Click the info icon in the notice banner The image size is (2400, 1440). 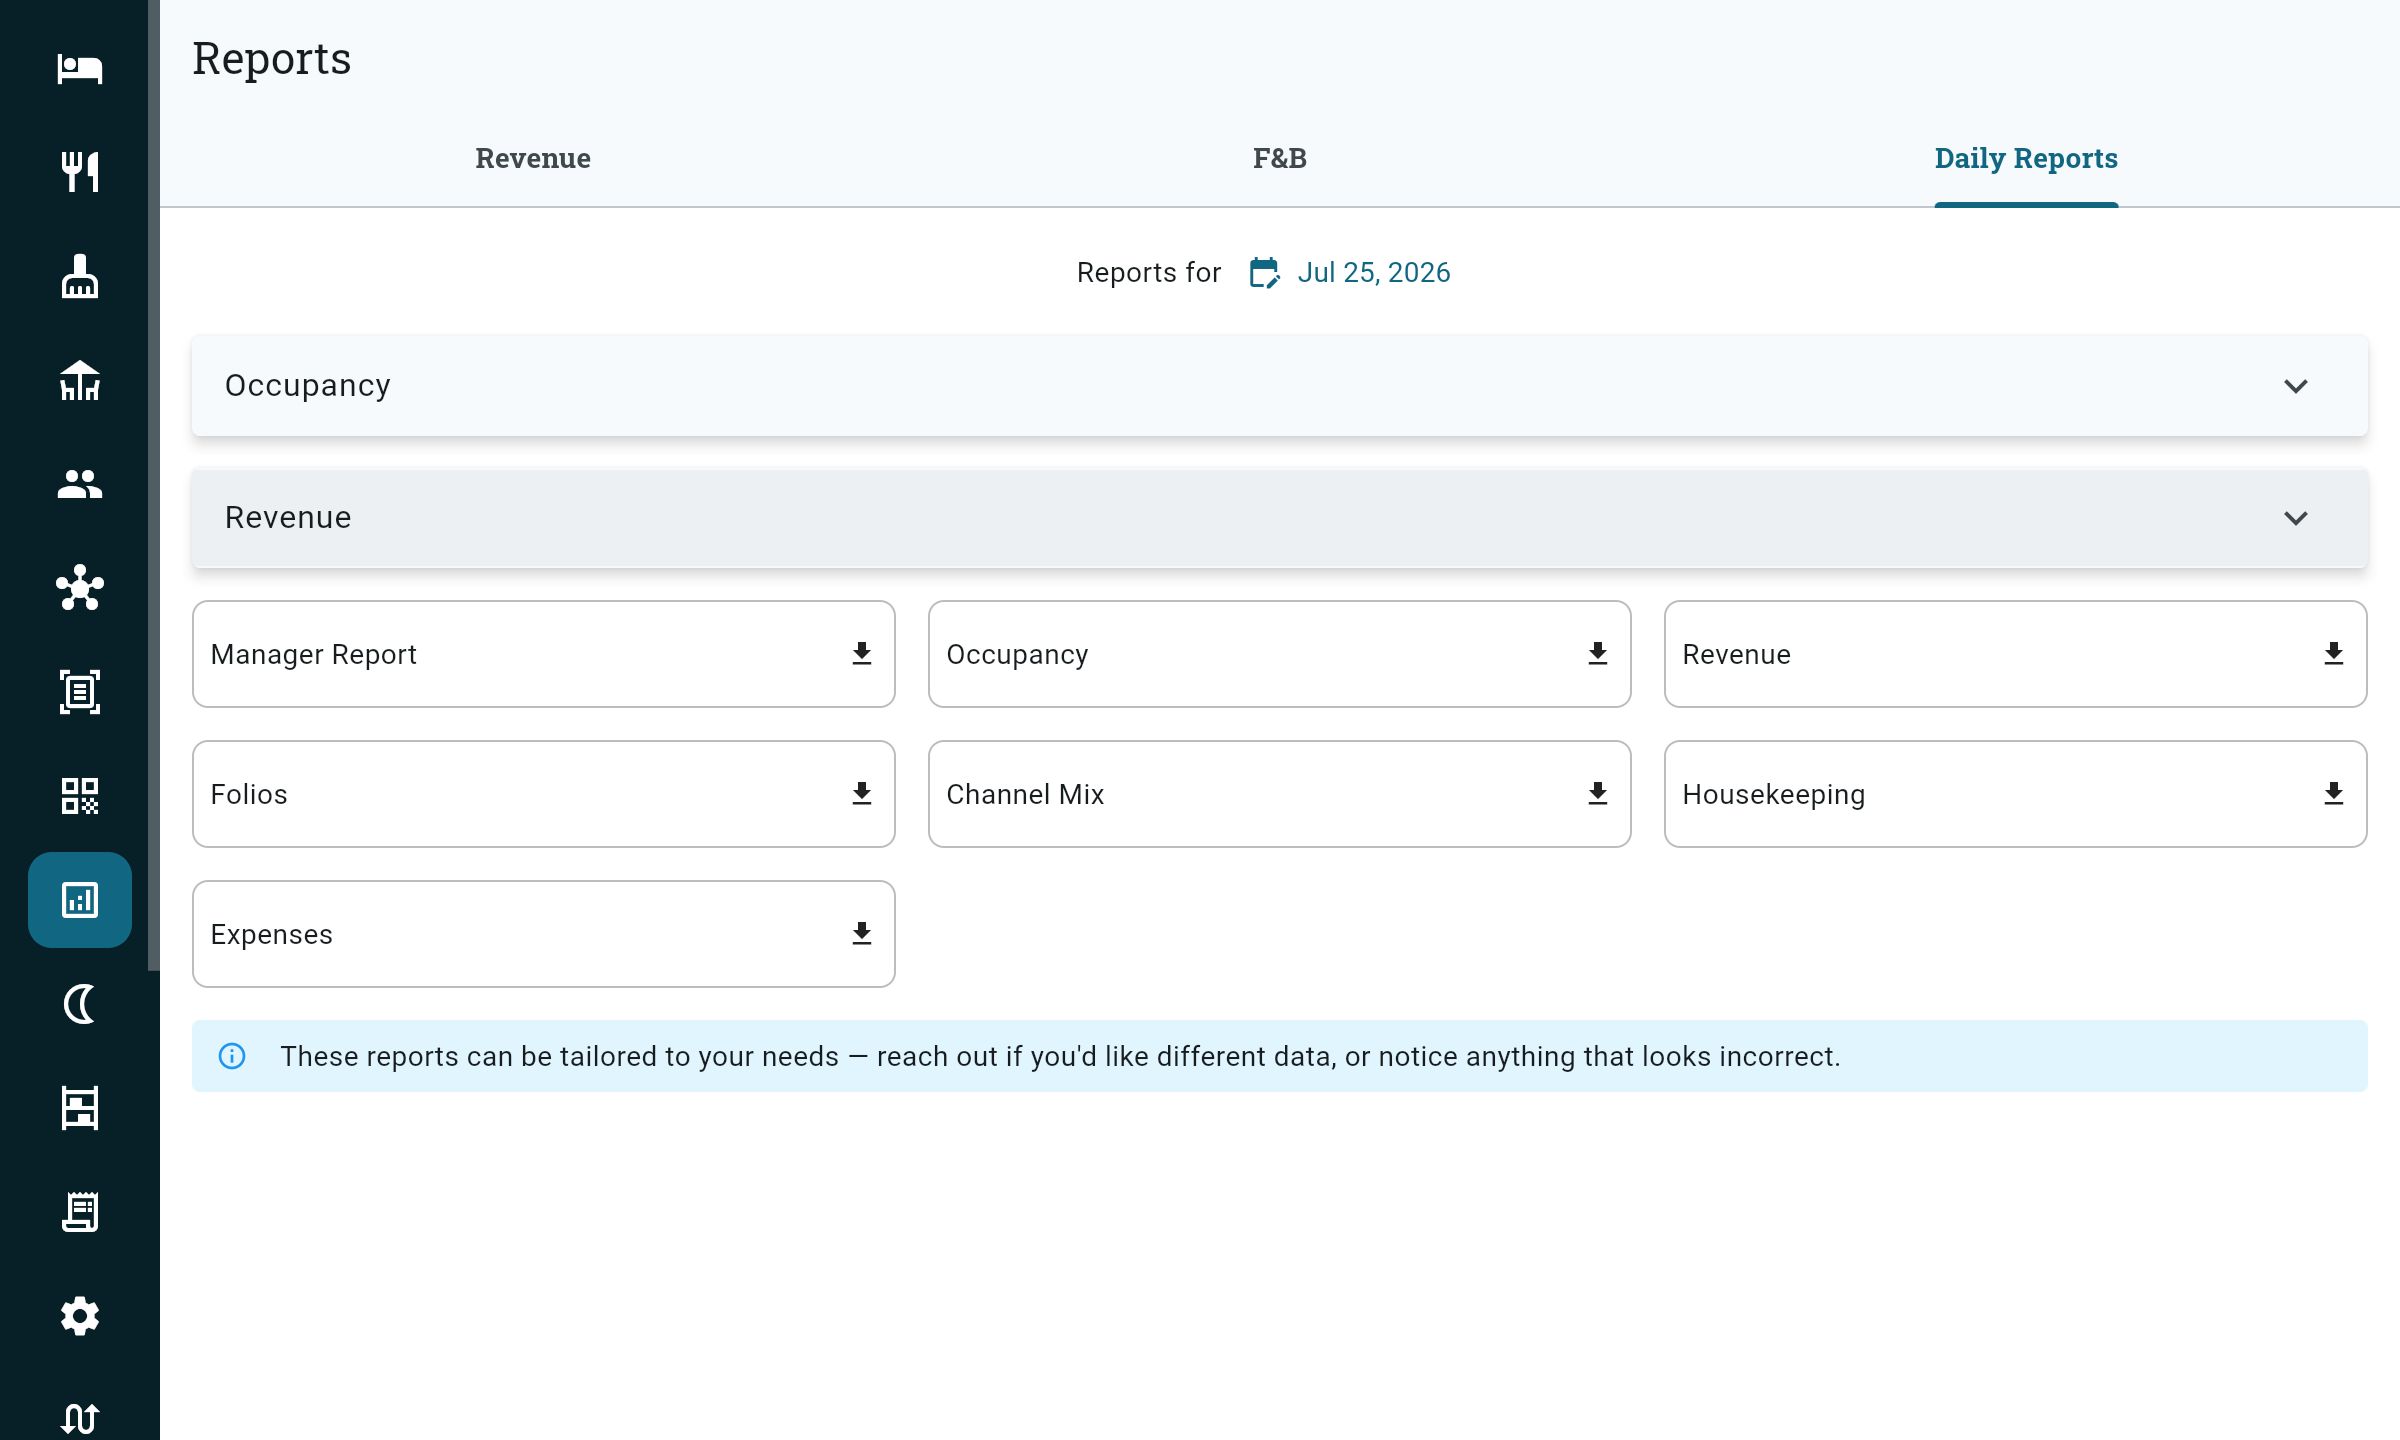[x=232, y=1056]
